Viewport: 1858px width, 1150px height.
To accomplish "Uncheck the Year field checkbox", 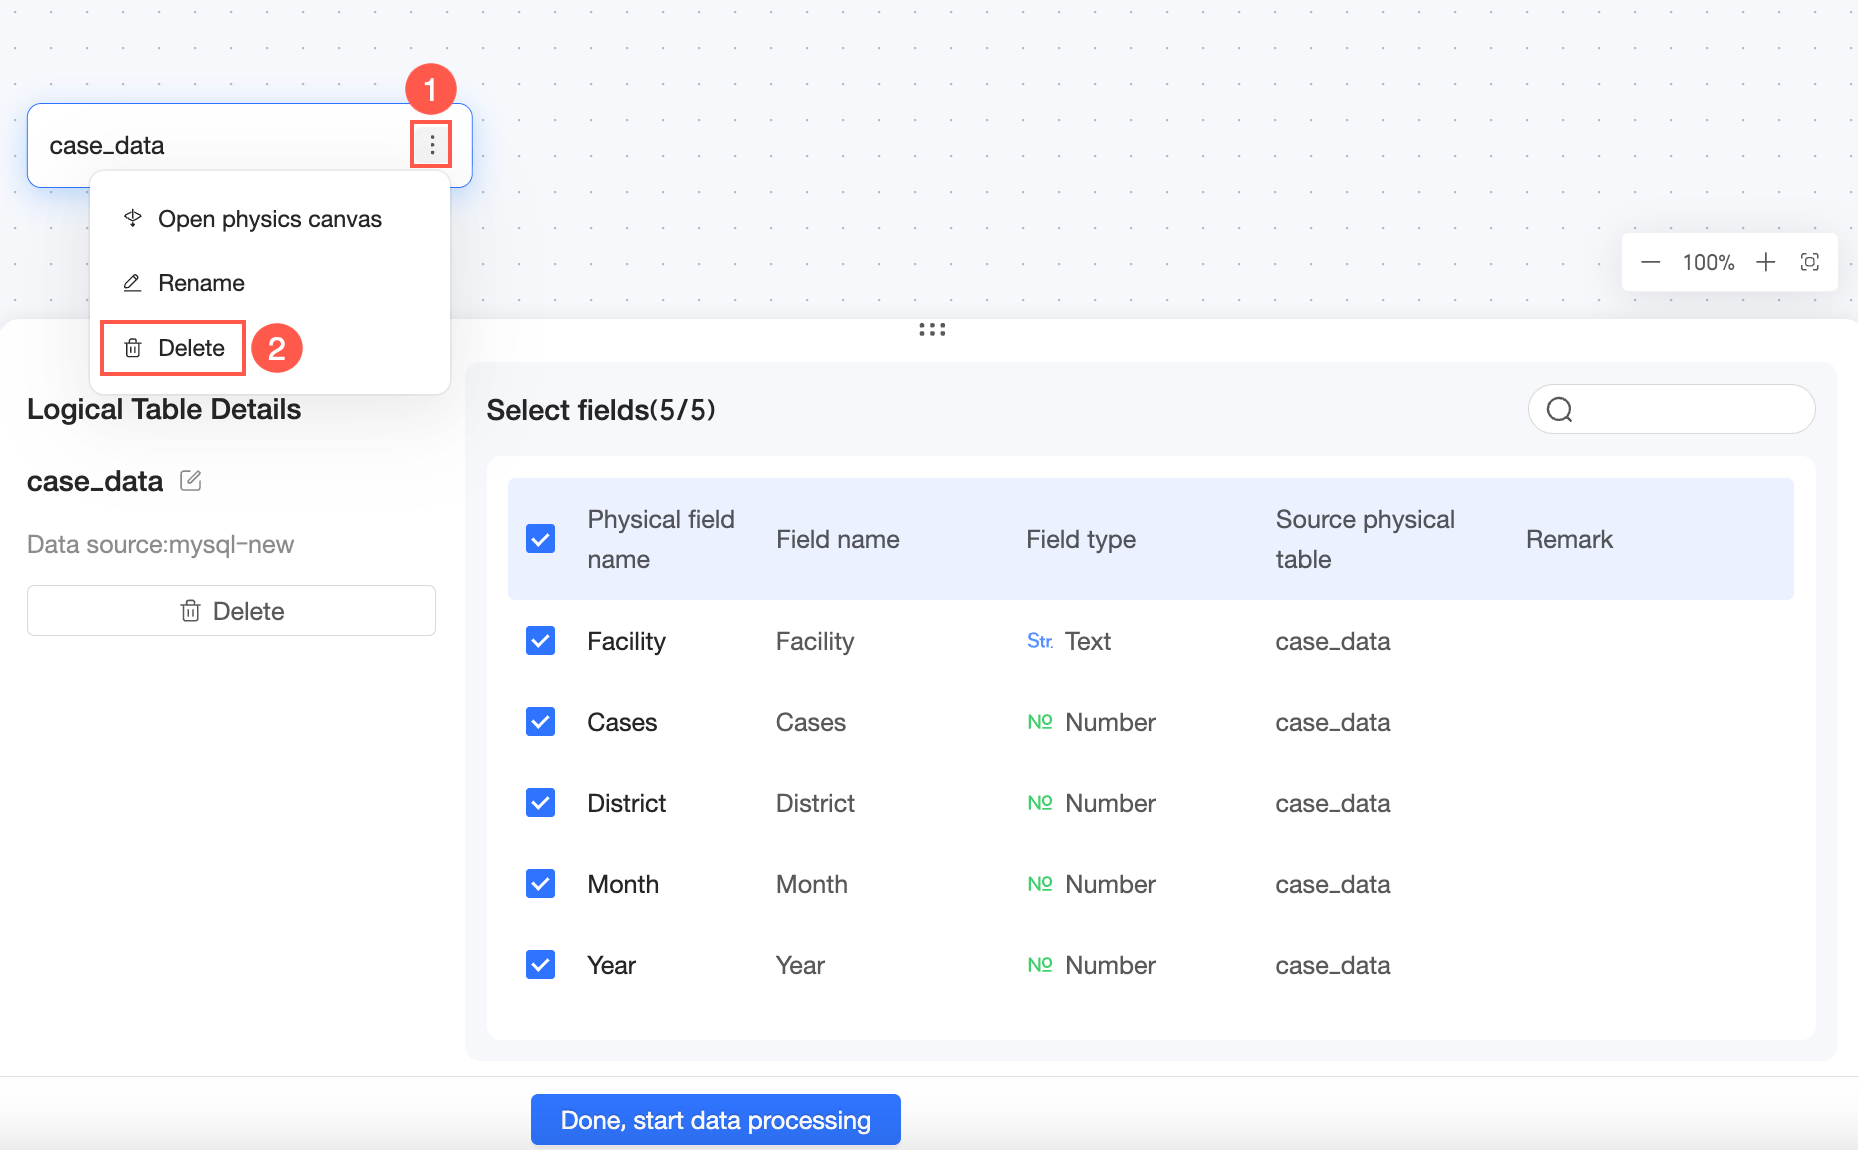I will pos(541,965).
